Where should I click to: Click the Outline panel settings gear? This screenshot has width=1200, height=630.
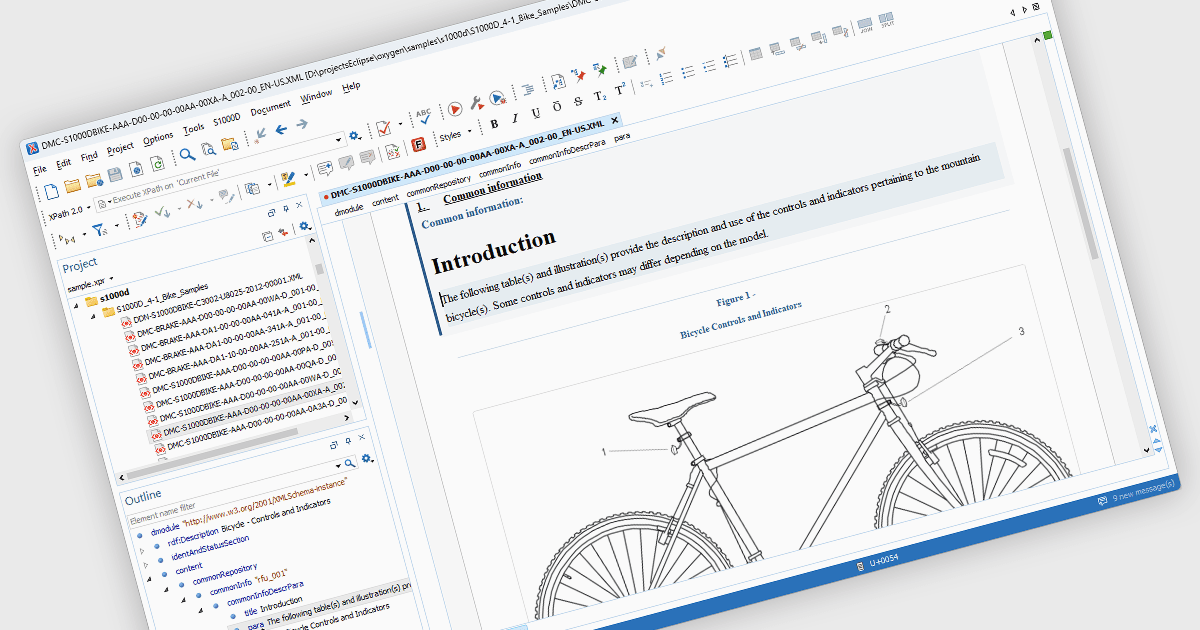[367, 458]
